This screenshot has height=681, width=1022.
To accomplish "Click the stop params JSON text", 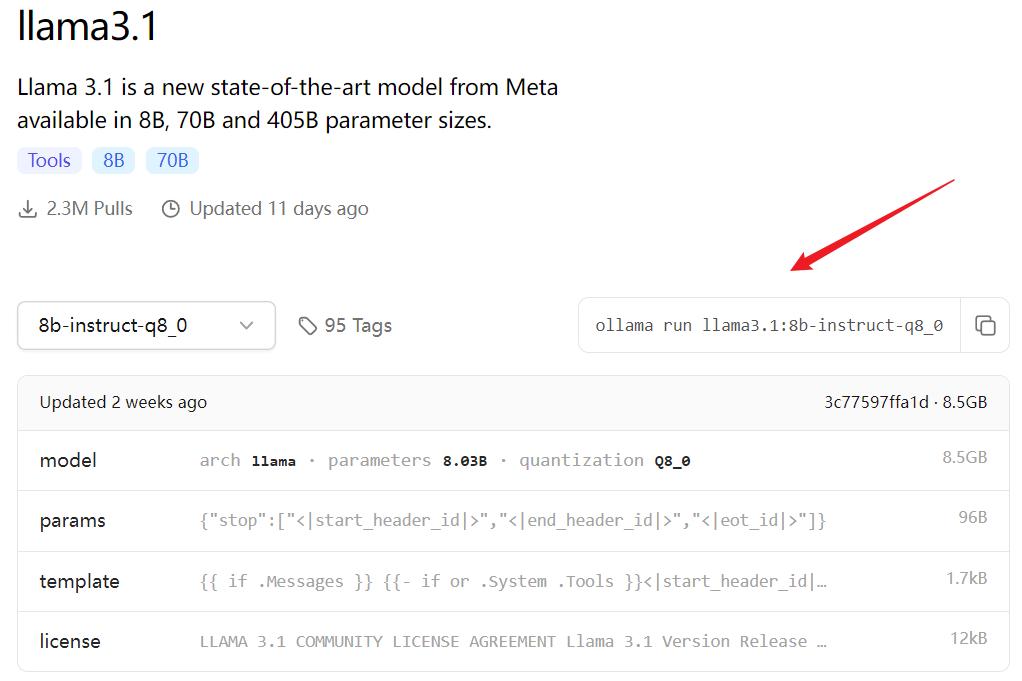I will [512, 521].
